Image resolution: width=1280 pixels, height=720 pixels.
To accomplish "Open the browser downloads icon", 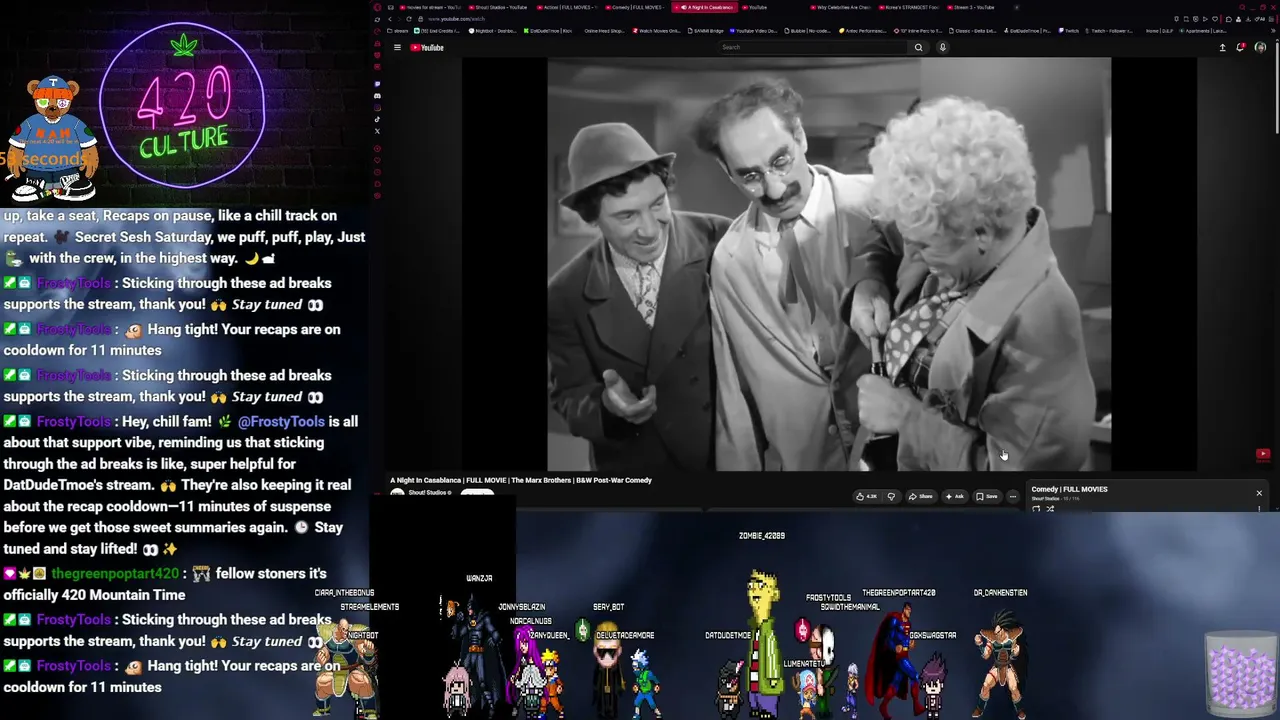I will click(x=1250, y=19).
